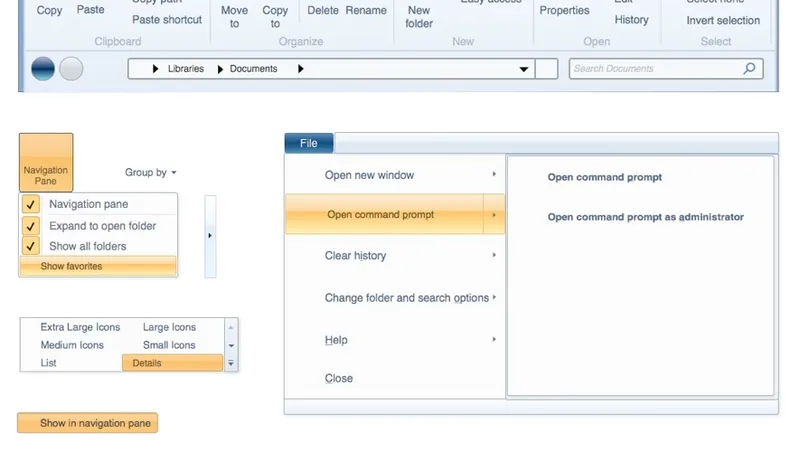Click Rename in Organize group
800x450 pixels.
(x=366, y=10)
